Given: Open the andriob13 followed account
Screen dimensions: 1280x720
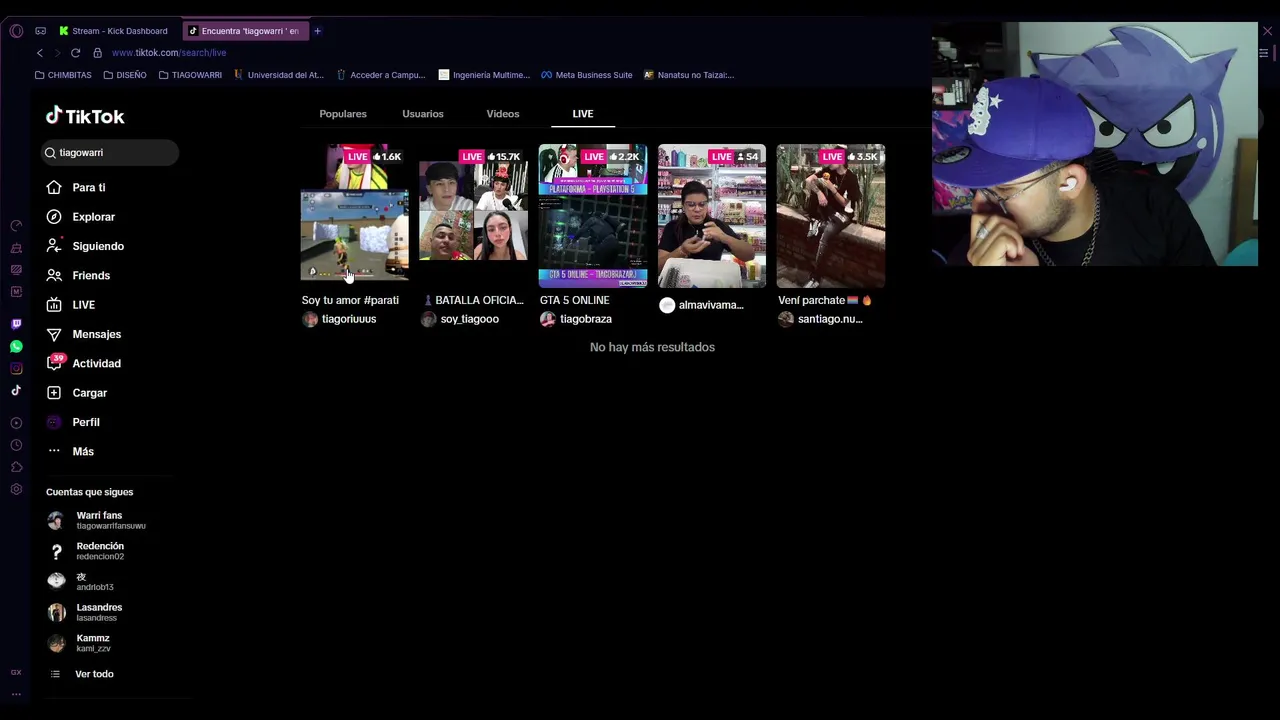Looking at the screenshot, I should click(82, 581).
